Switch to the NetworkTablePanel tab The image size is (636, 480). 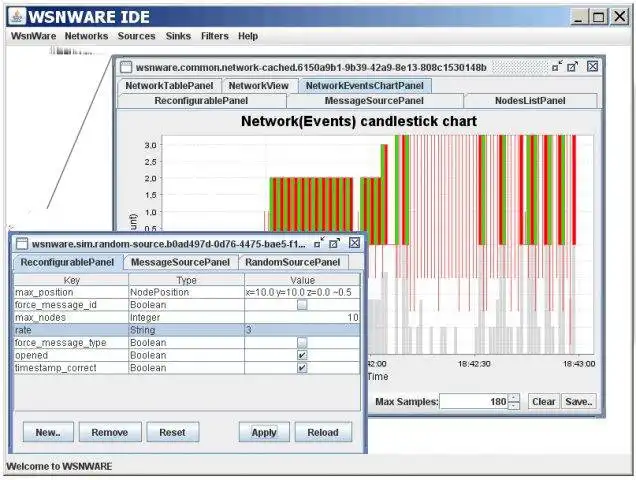click(169, 86)
